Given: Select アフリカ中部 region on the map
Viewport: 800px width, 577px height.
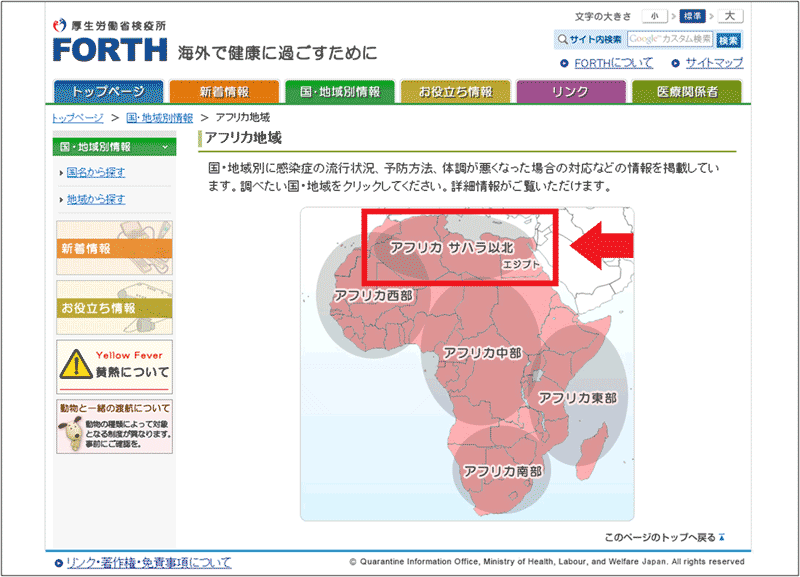Looking at the screenshot, I should [483, 353].
